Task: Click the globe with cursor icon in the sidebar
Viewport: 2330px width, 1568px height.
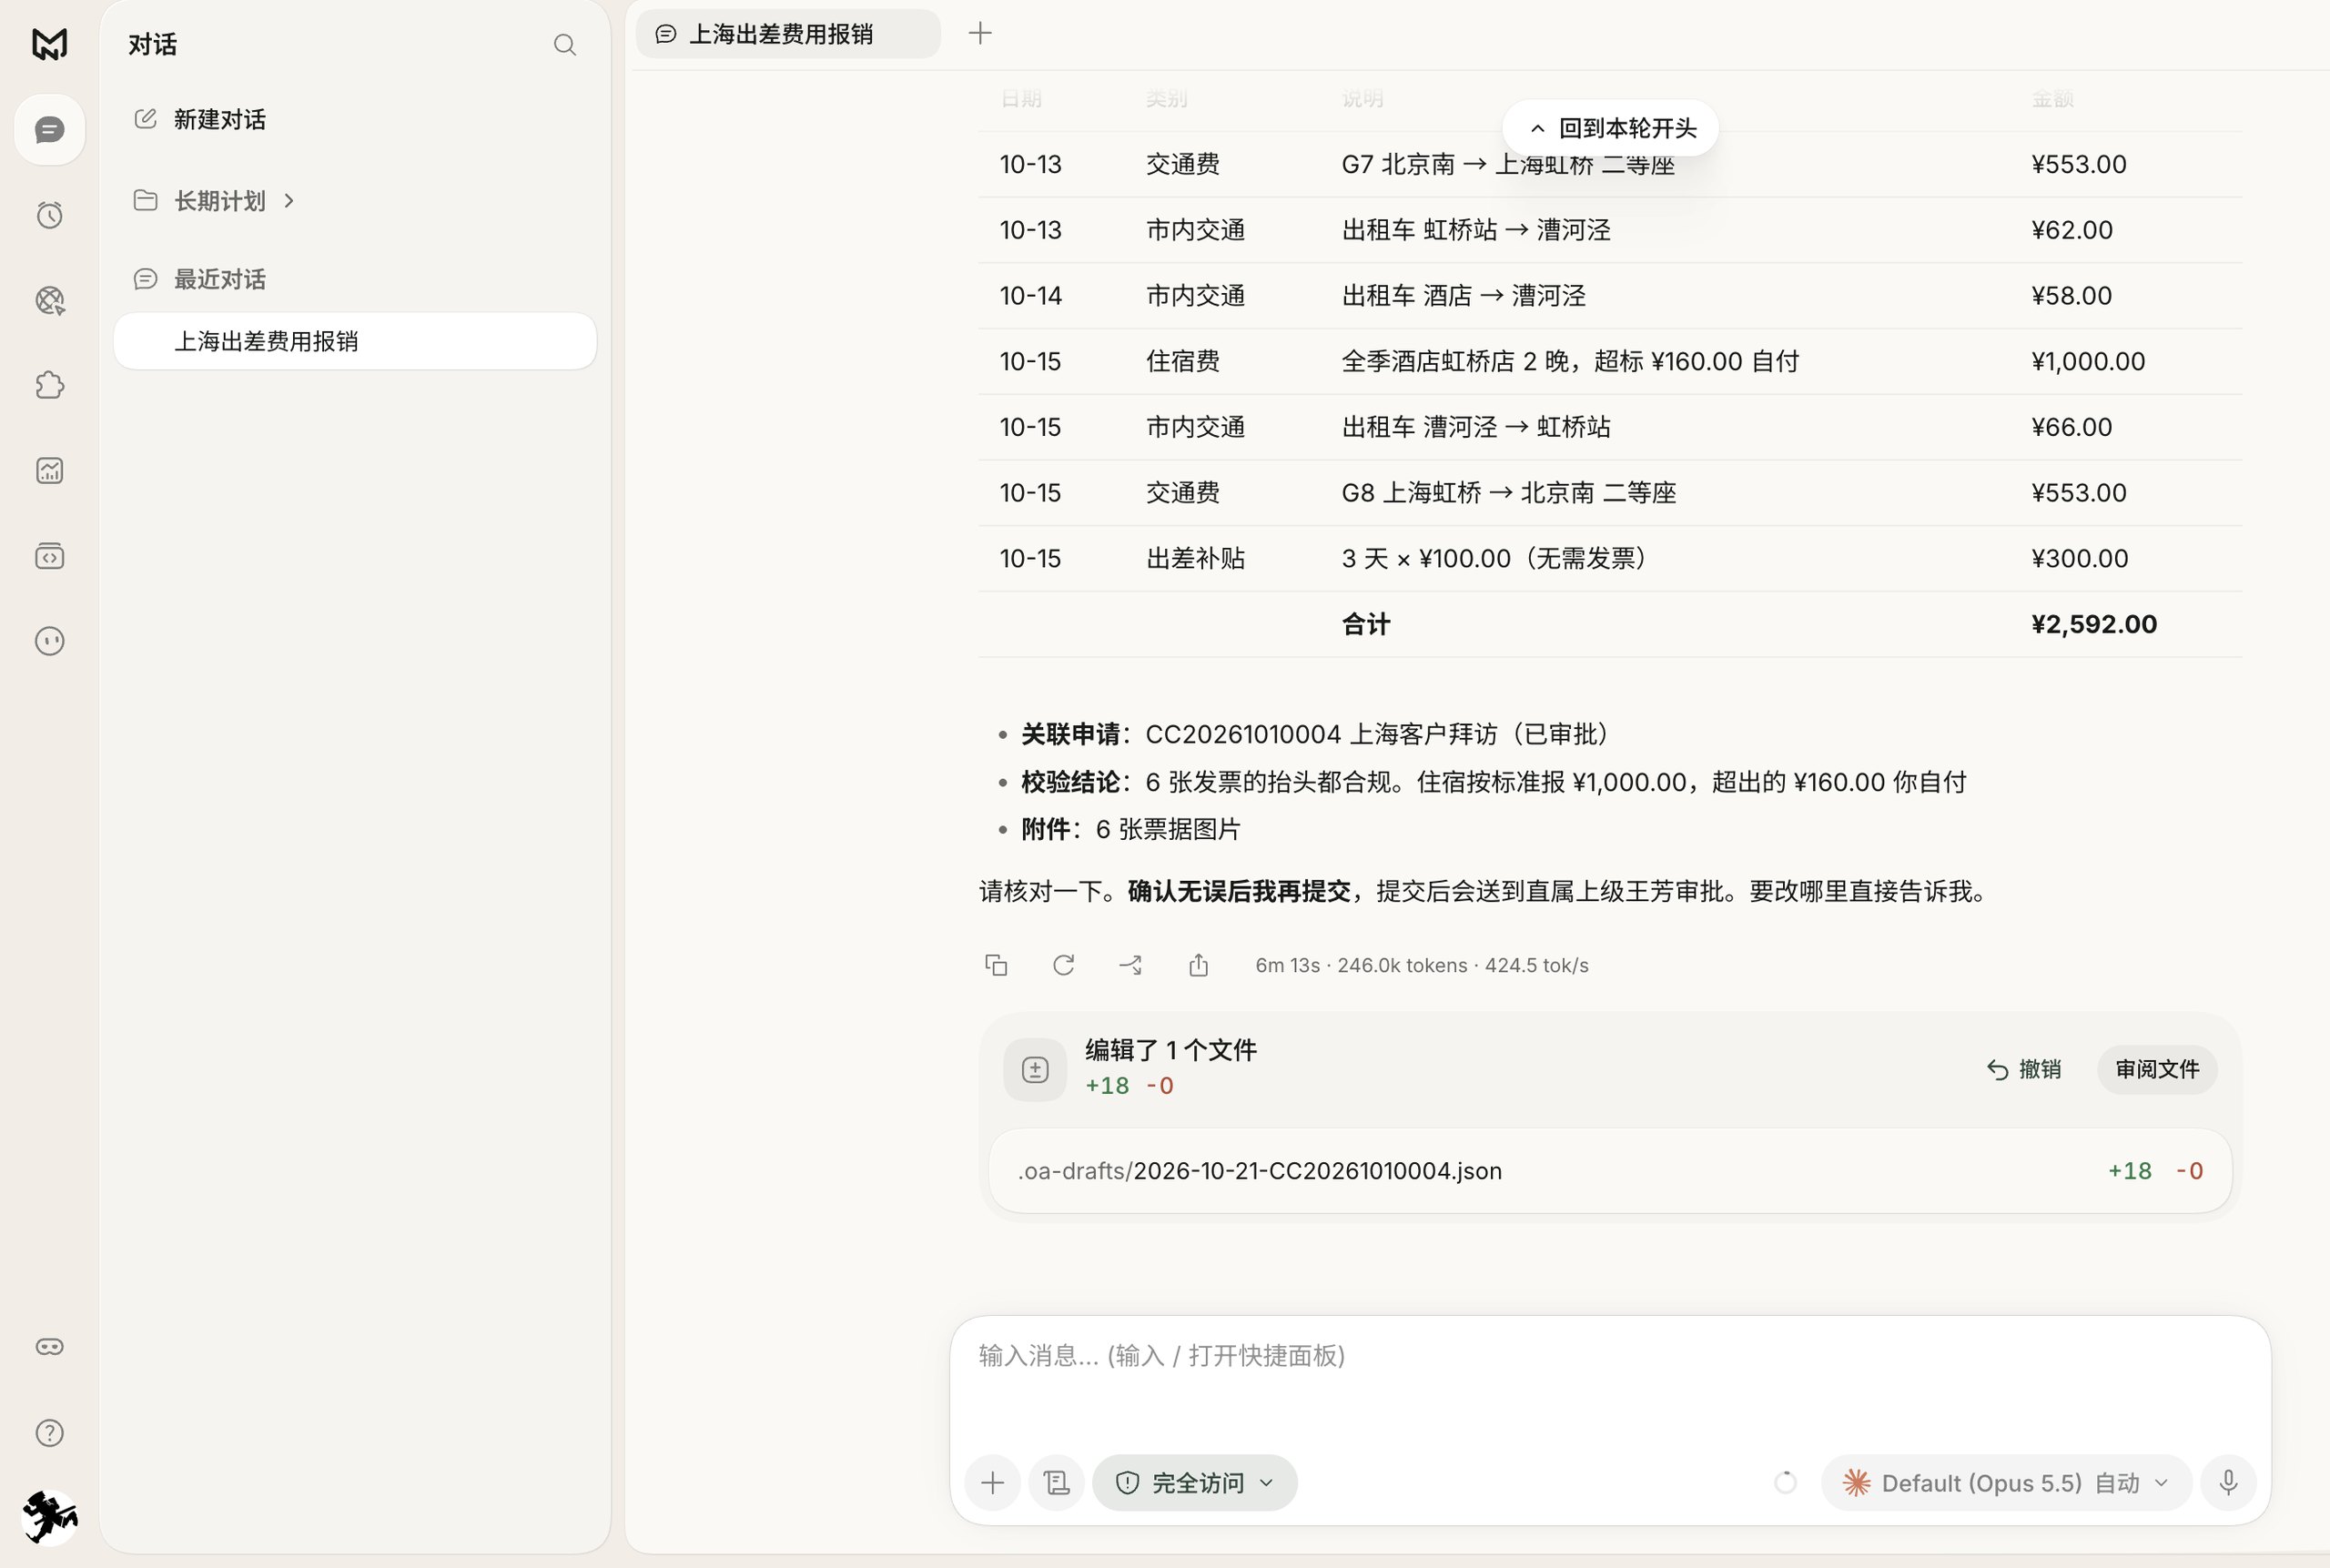Action: click(49, 300)
